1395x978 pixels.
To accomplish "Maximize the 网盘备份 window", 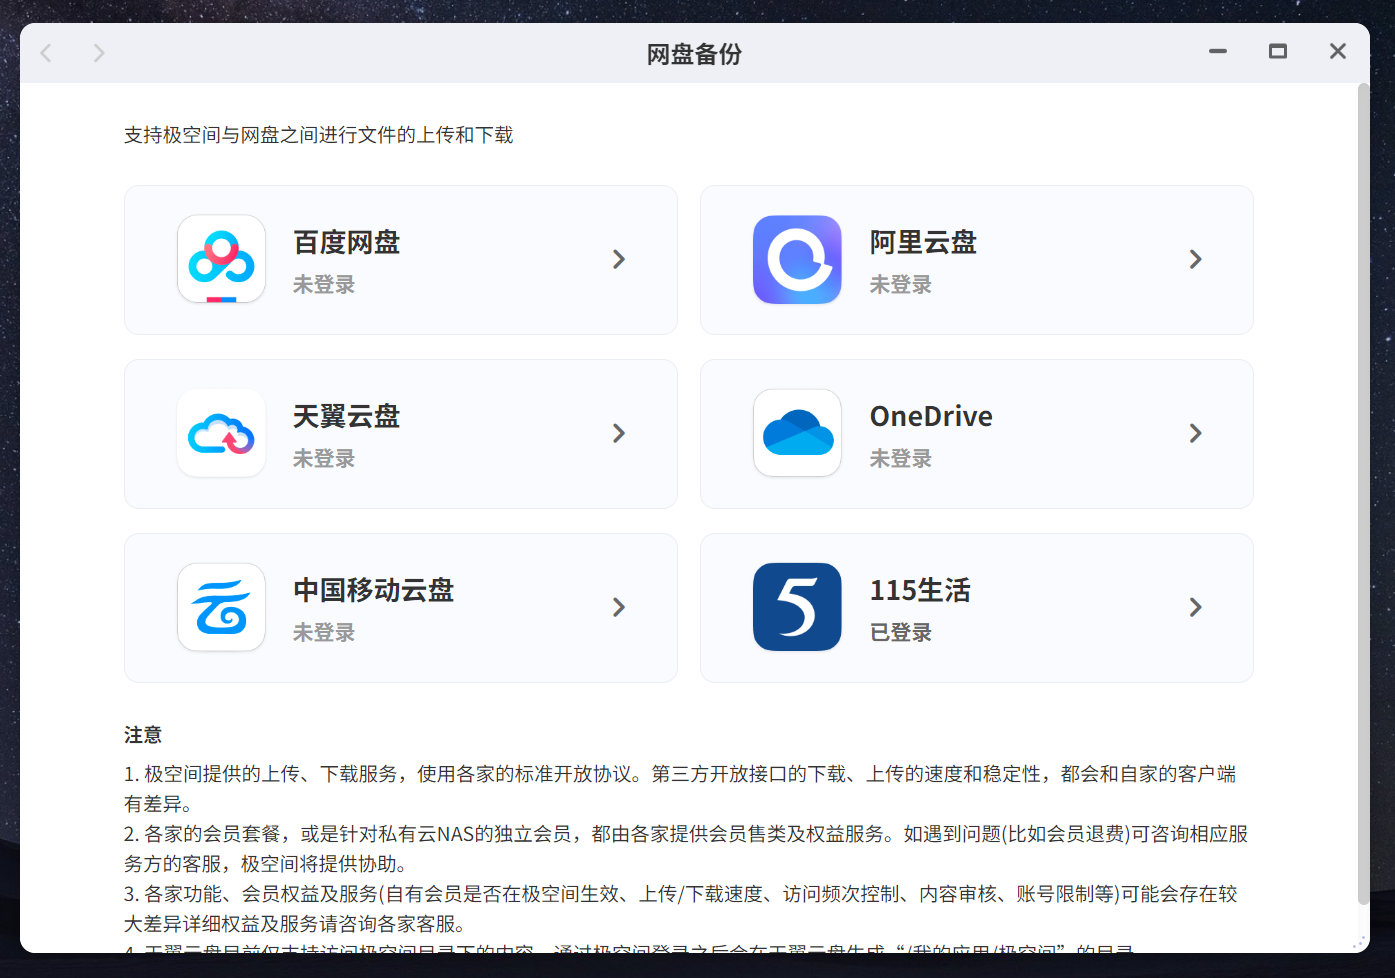I will [x=1277, y=51].
